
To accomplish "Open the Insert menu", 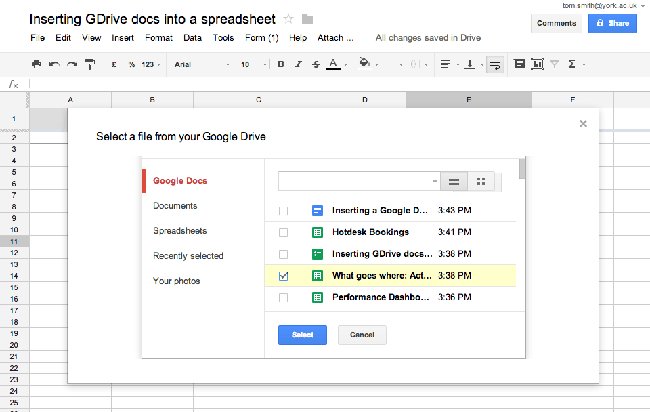I will coord(122,38).
